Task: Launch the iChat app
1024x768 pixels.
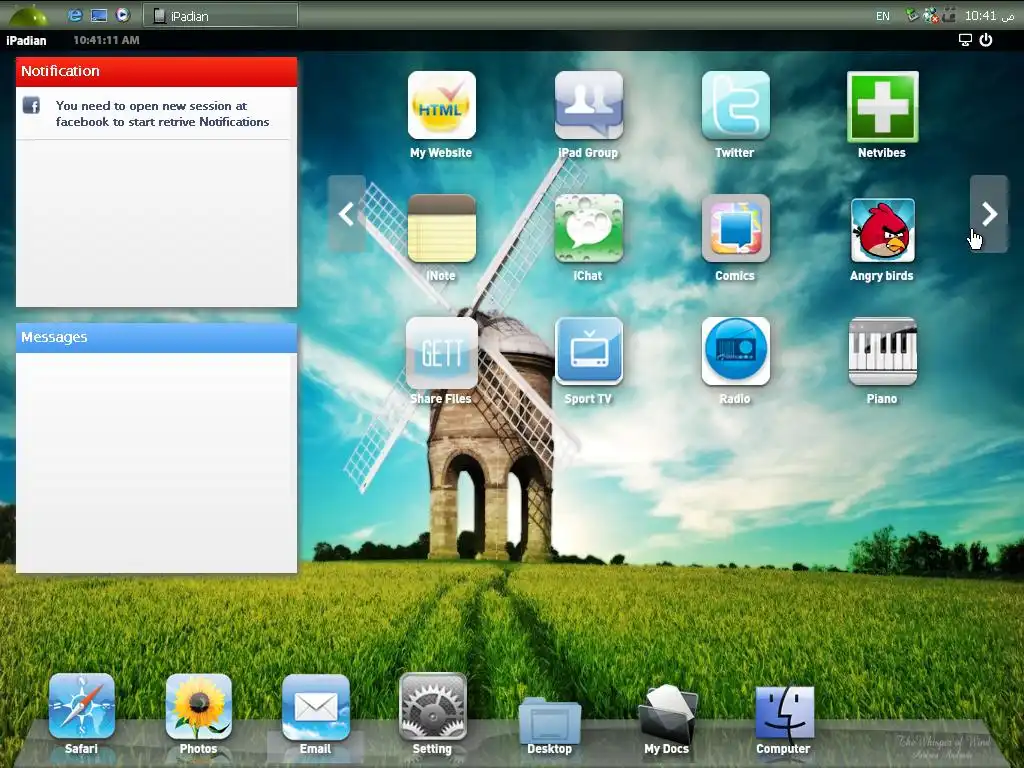Action: coord(588,228)
